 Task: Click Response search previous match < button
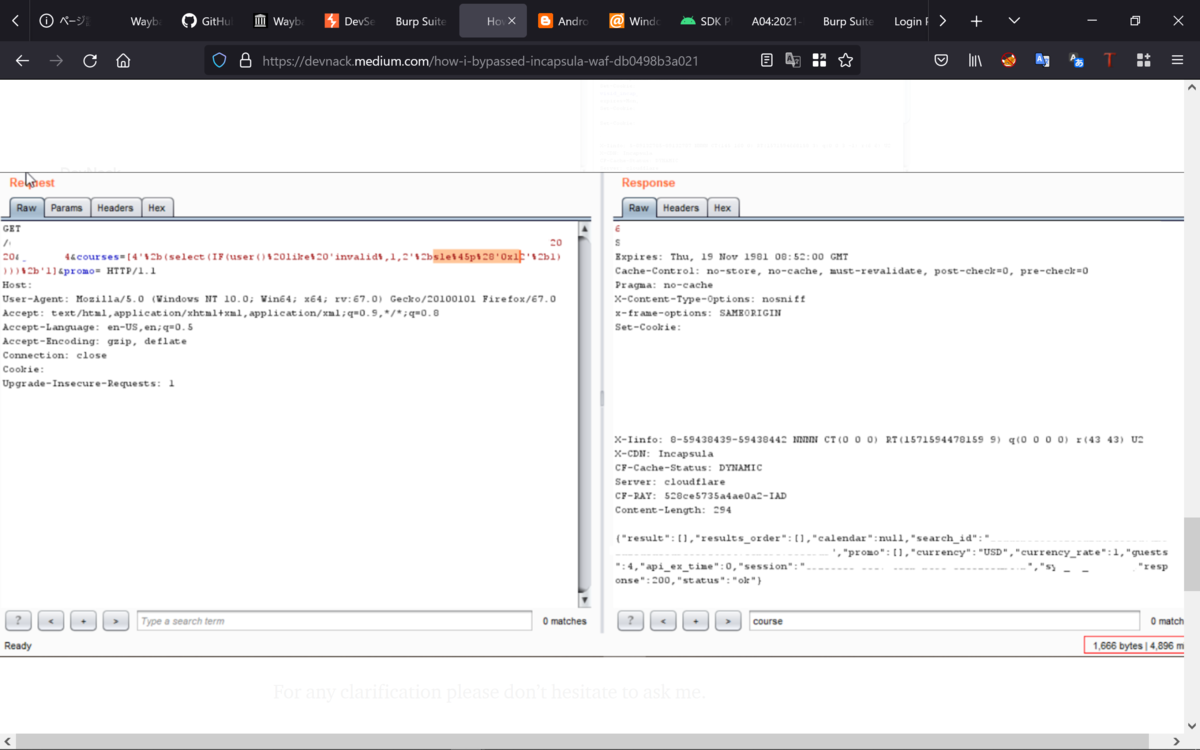[663, 621]
